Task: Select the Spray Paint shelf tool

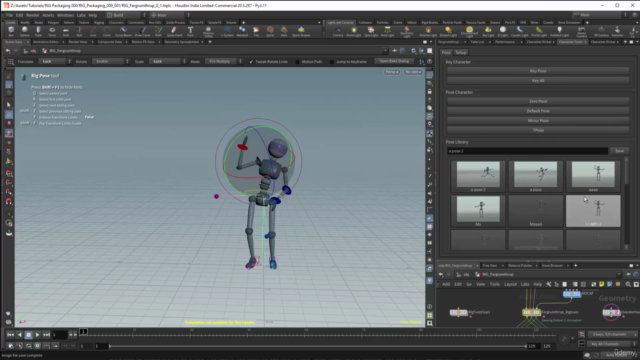Action: pyautogui.click(x=174, y=31)
